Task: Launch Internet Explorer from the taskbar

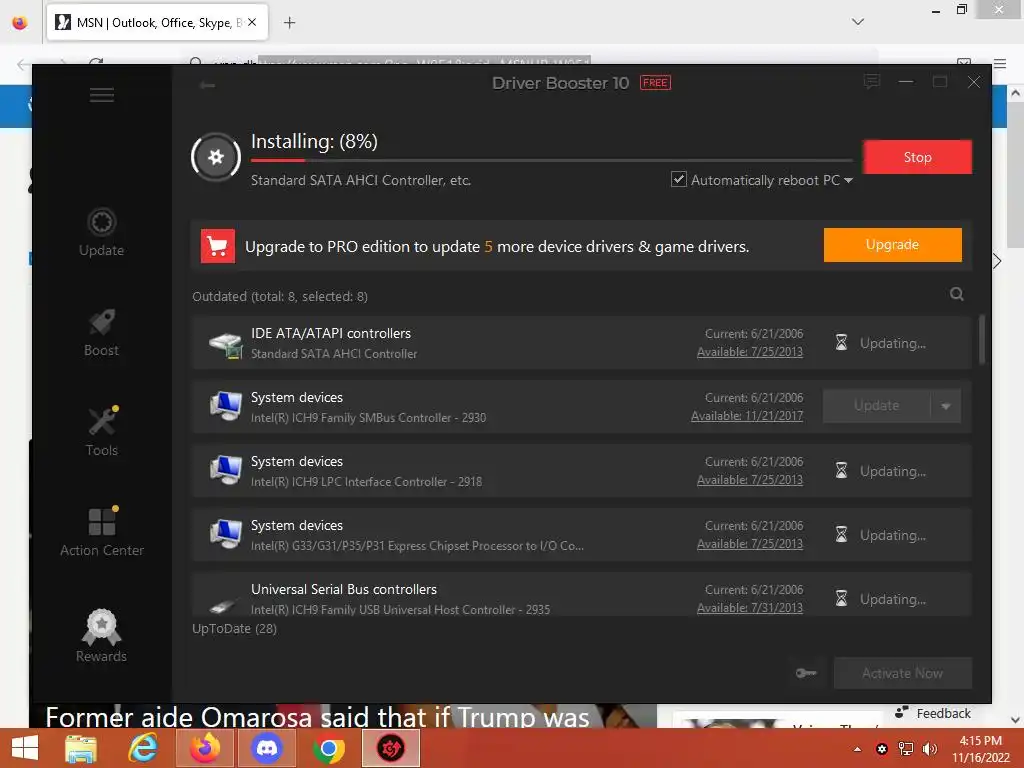Action: [143, 748]
